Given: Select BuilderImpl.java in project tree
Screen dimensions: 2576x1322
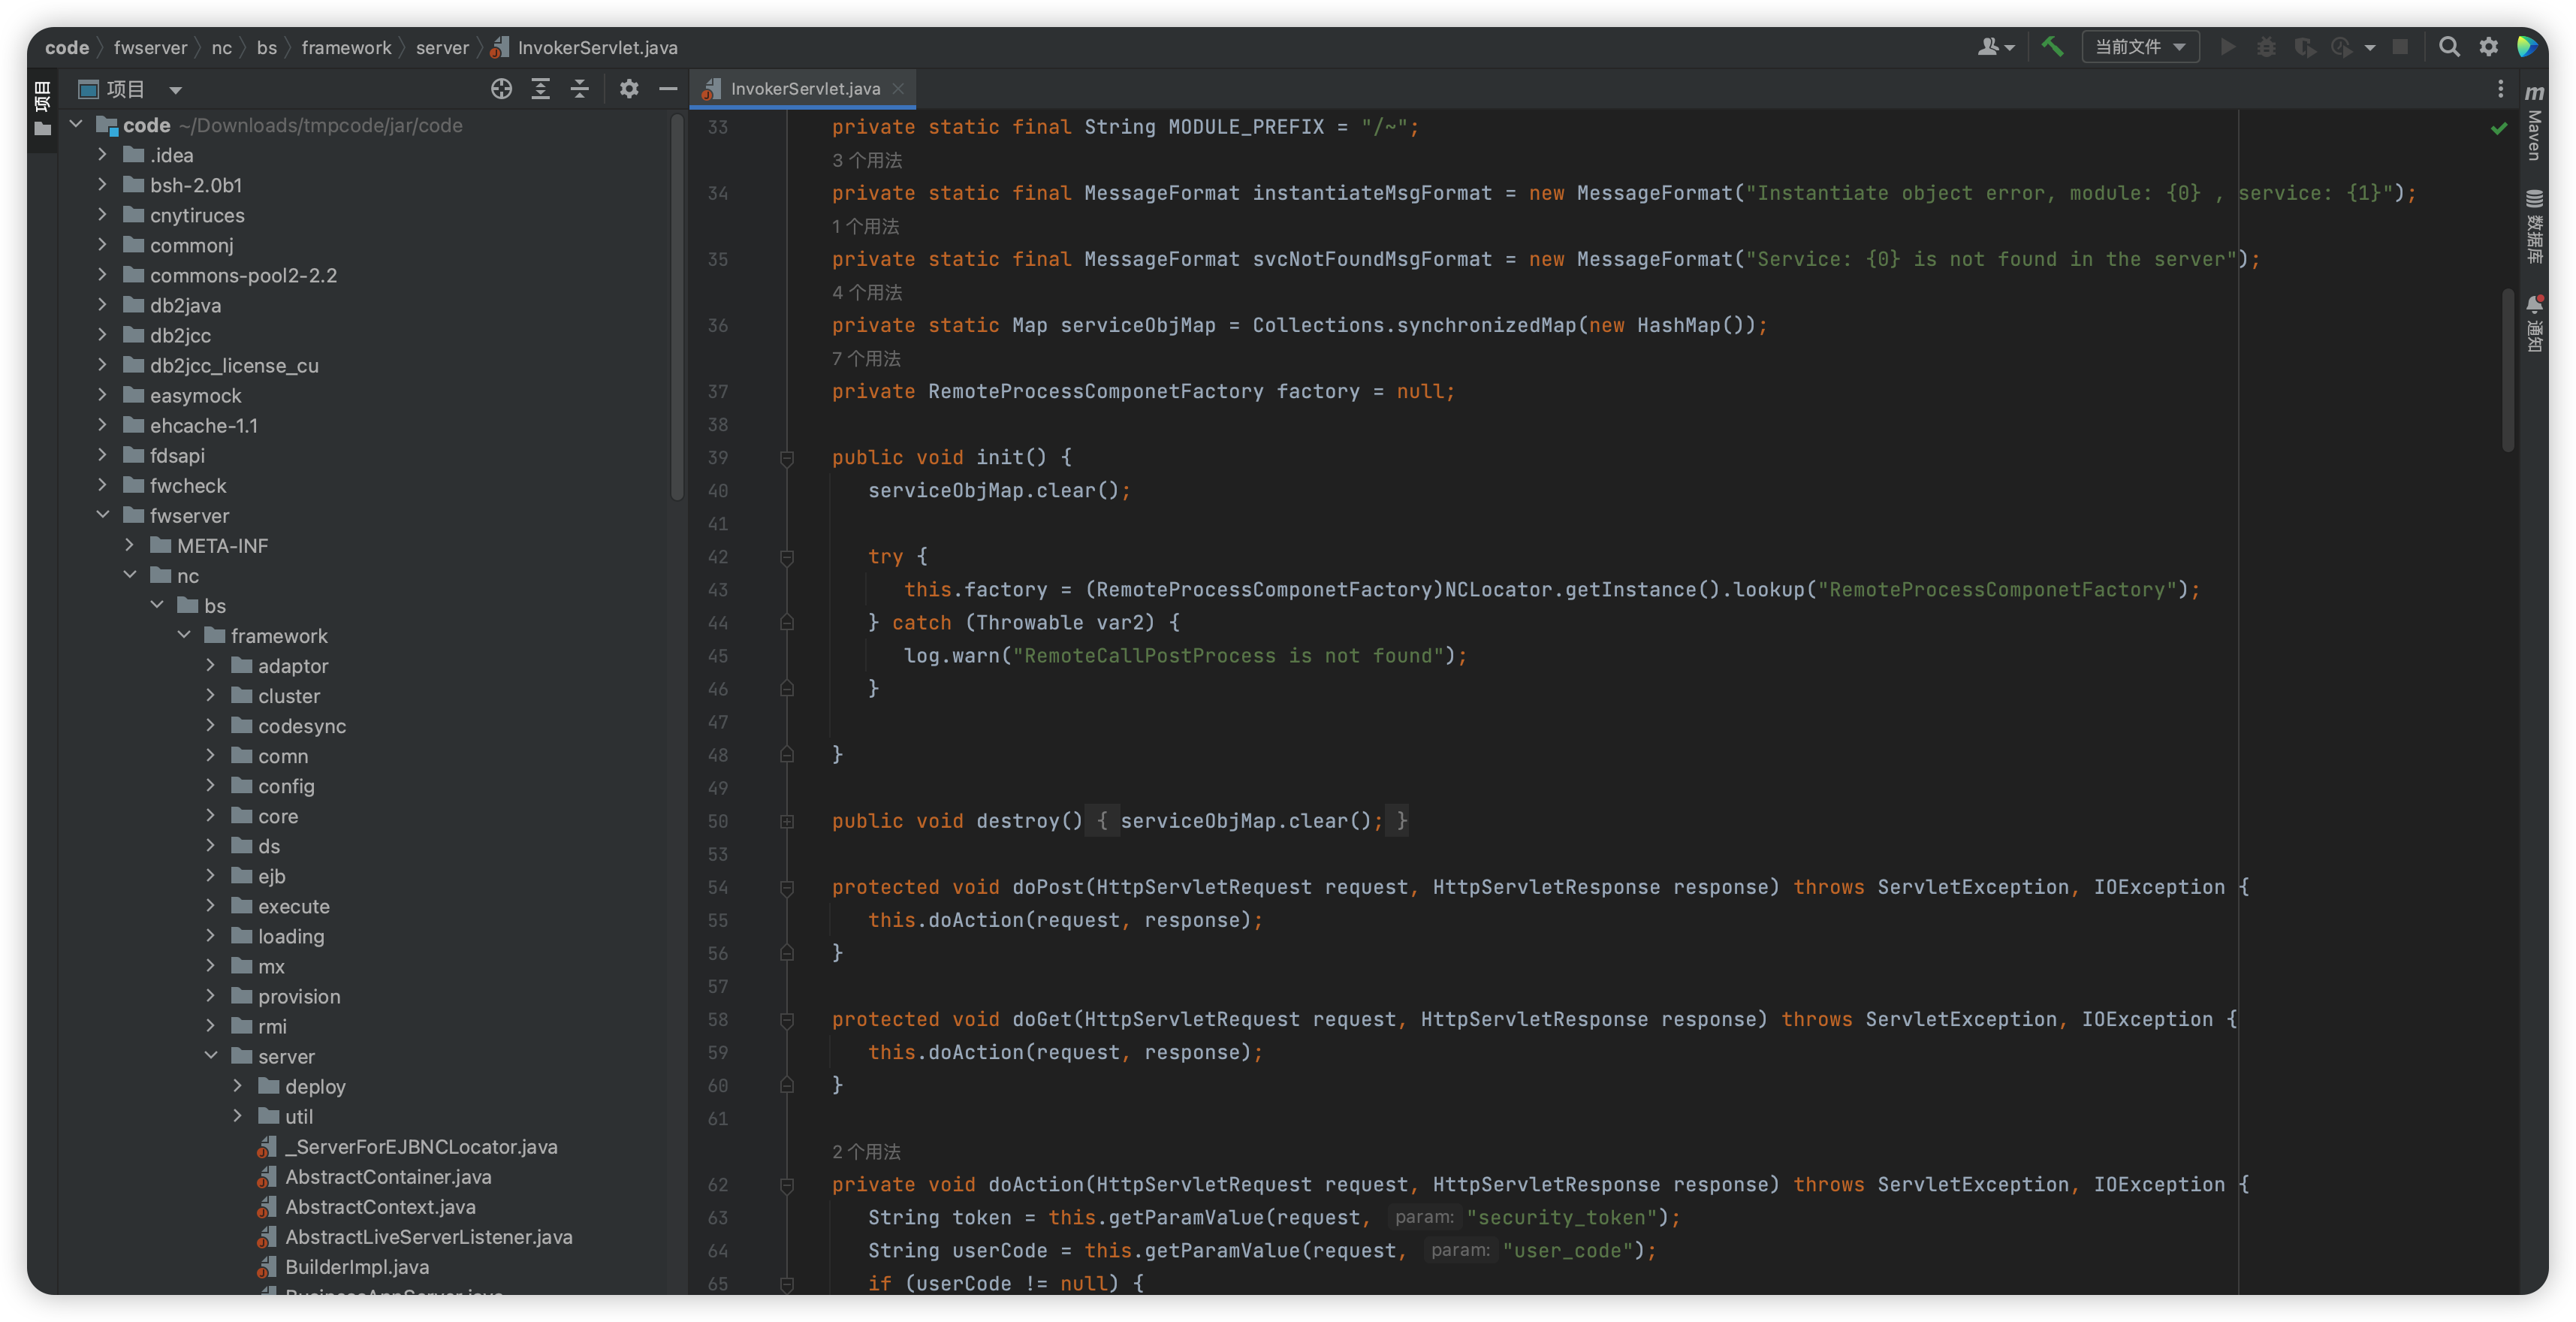Looking at the screenshot, I should point(357,1267).
